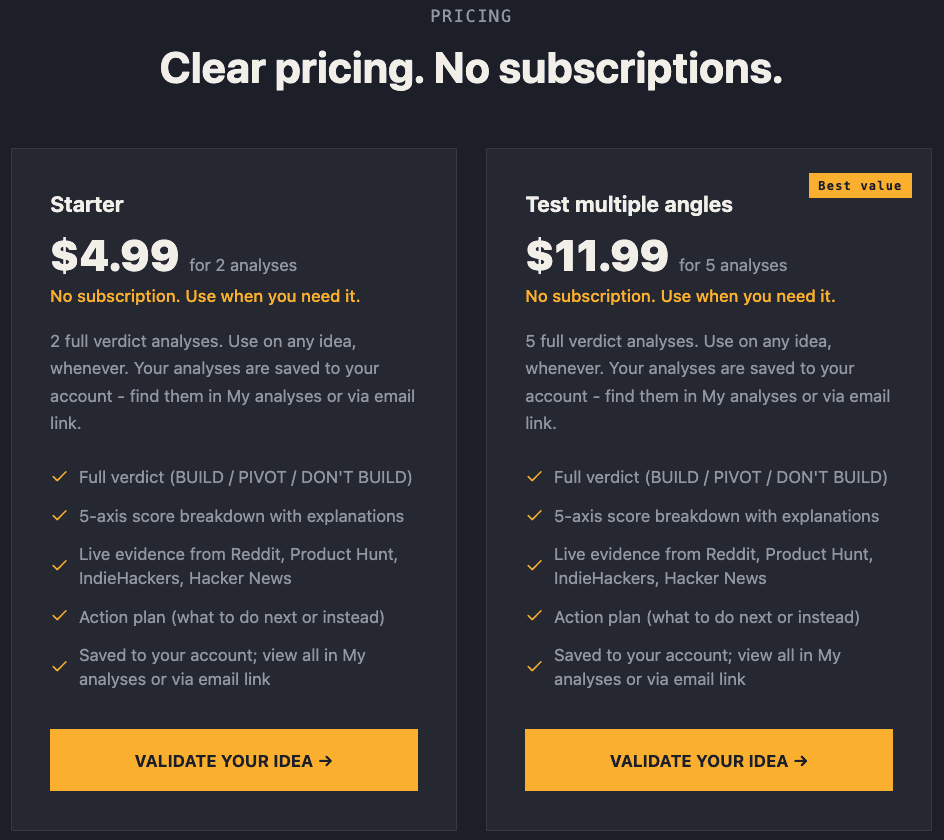Click Saved to account checkmark in Test multiple angles
This screenshot has width=944, height=840.
[x=535, y=667]
